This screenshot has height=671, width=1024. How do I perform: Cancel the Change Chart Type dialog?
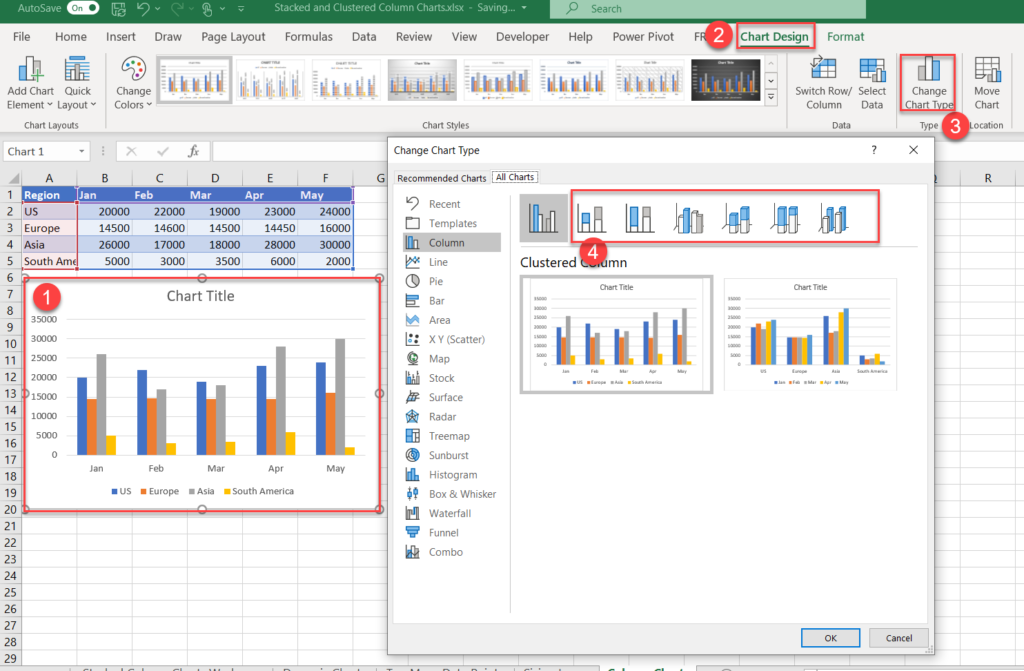tap(898, 637)
